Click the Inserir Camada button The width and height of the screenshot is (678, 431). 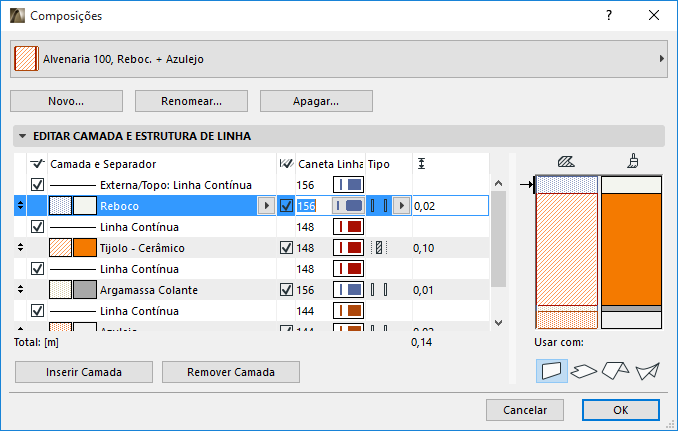(x=83, y=372)
